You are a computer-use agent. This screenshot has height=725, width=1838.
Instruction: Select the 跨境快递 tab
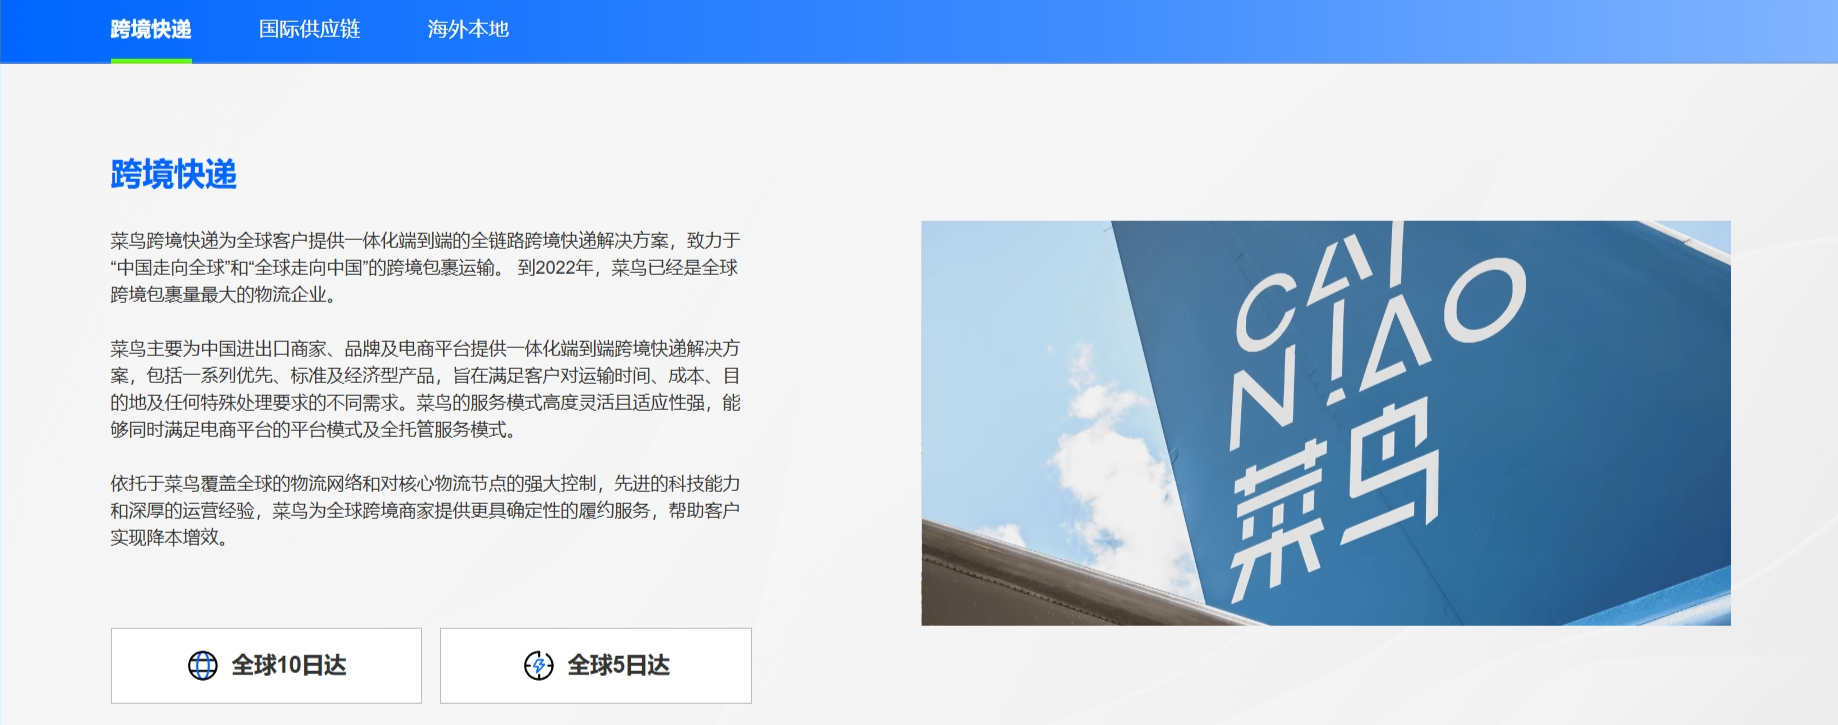point(151,30)
